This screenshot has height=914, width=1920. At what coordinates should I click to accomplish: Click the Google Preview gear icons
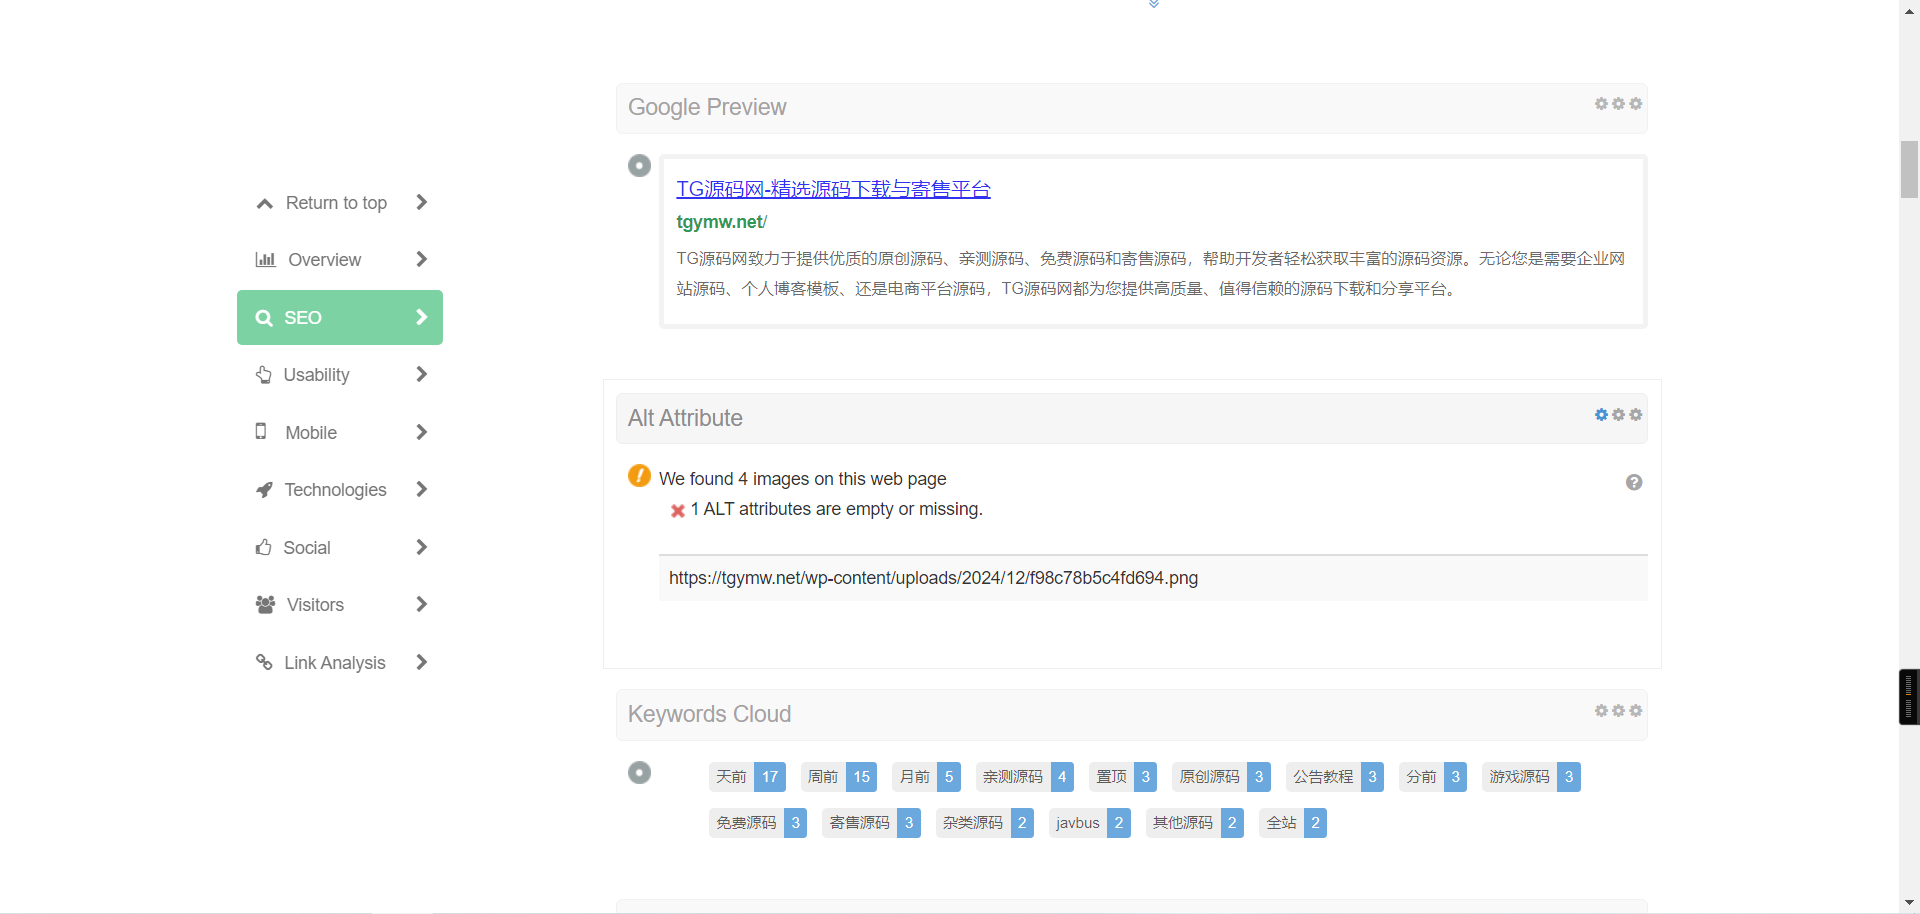(x=1617, y=104)
